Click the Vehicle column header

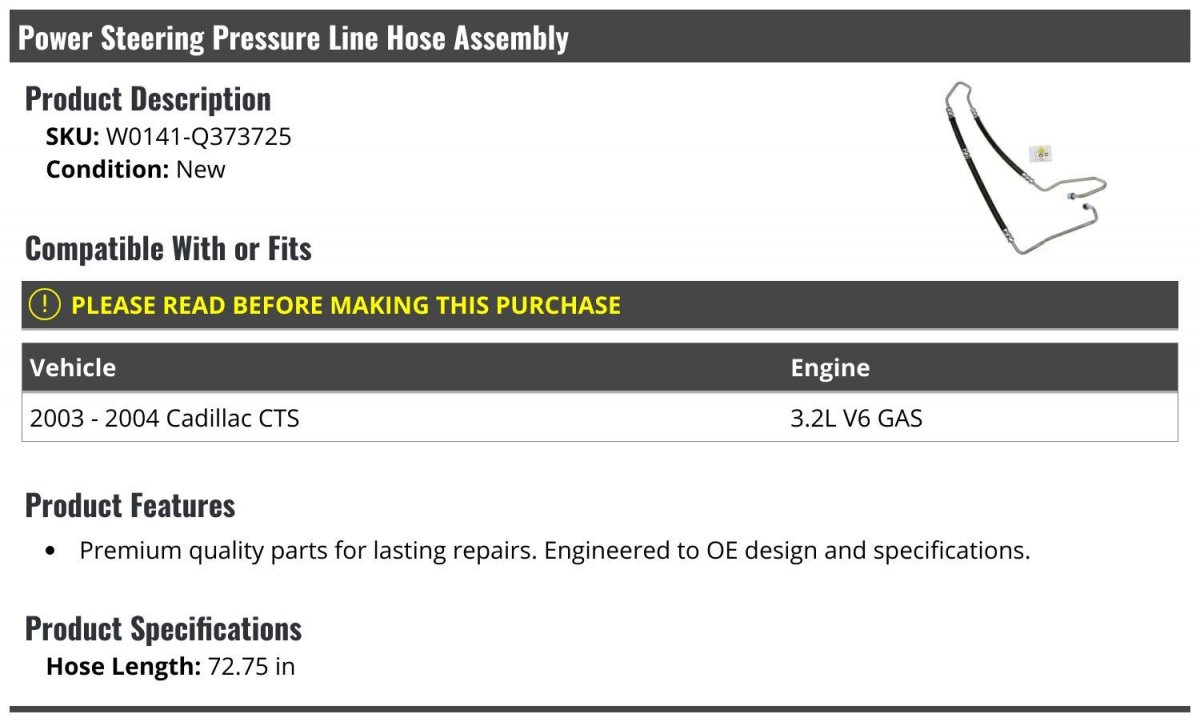(73, 368)
